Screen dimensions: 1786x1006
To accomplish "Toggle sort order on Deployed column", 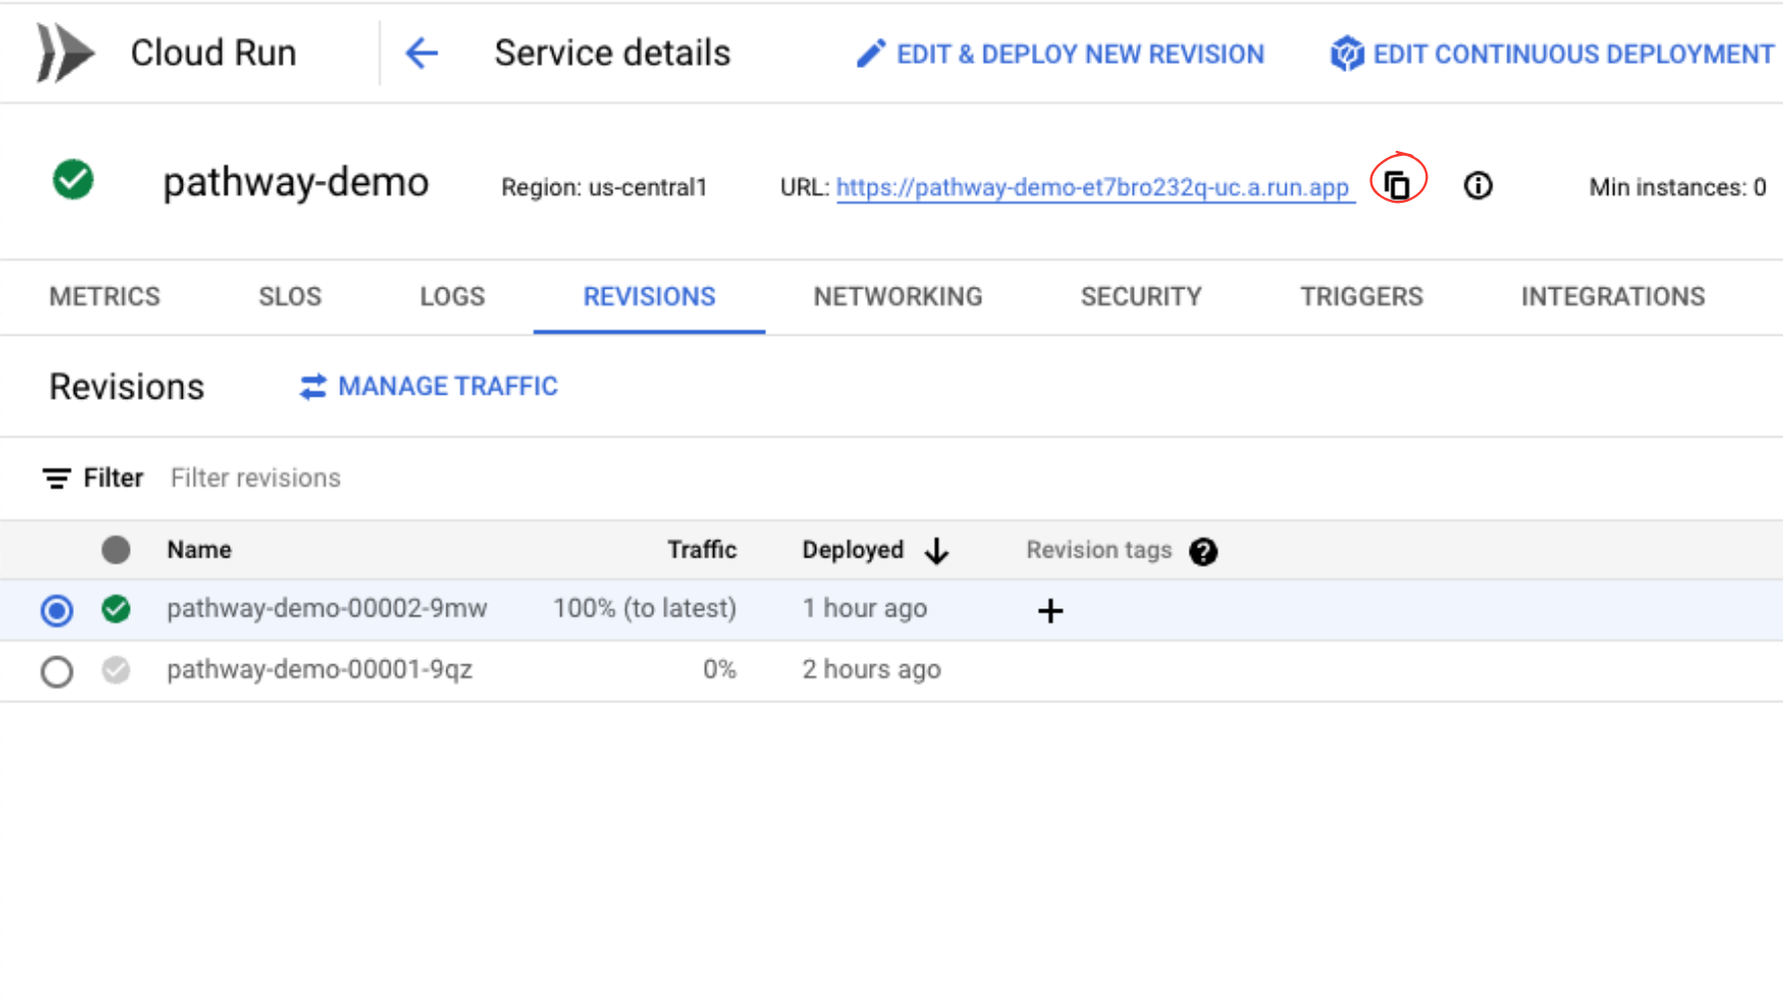I will (x=937, y=551).
